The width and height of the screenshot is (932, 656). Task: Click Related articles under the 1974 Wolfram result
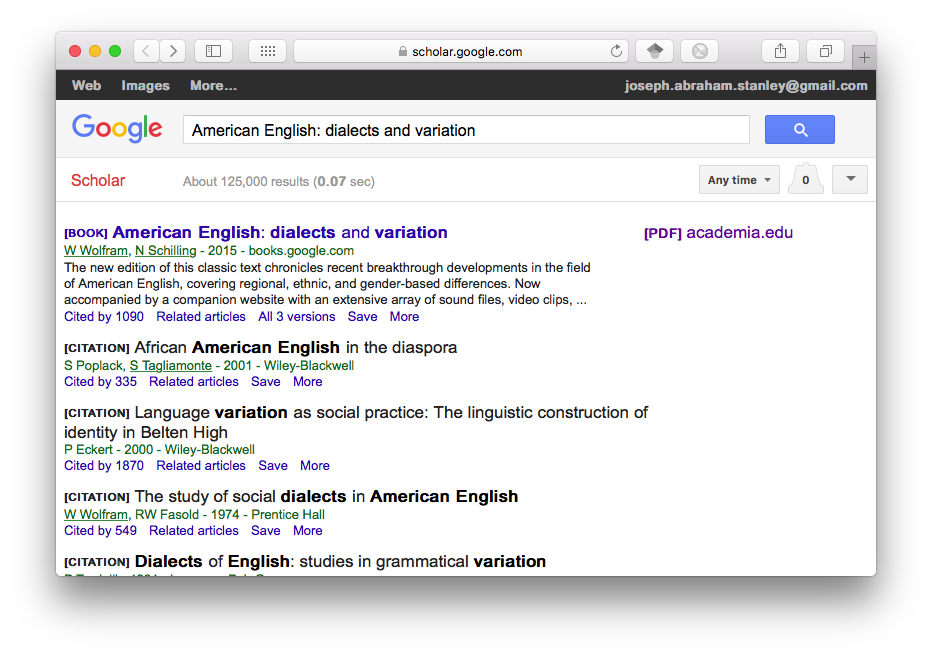coord(194,531)
